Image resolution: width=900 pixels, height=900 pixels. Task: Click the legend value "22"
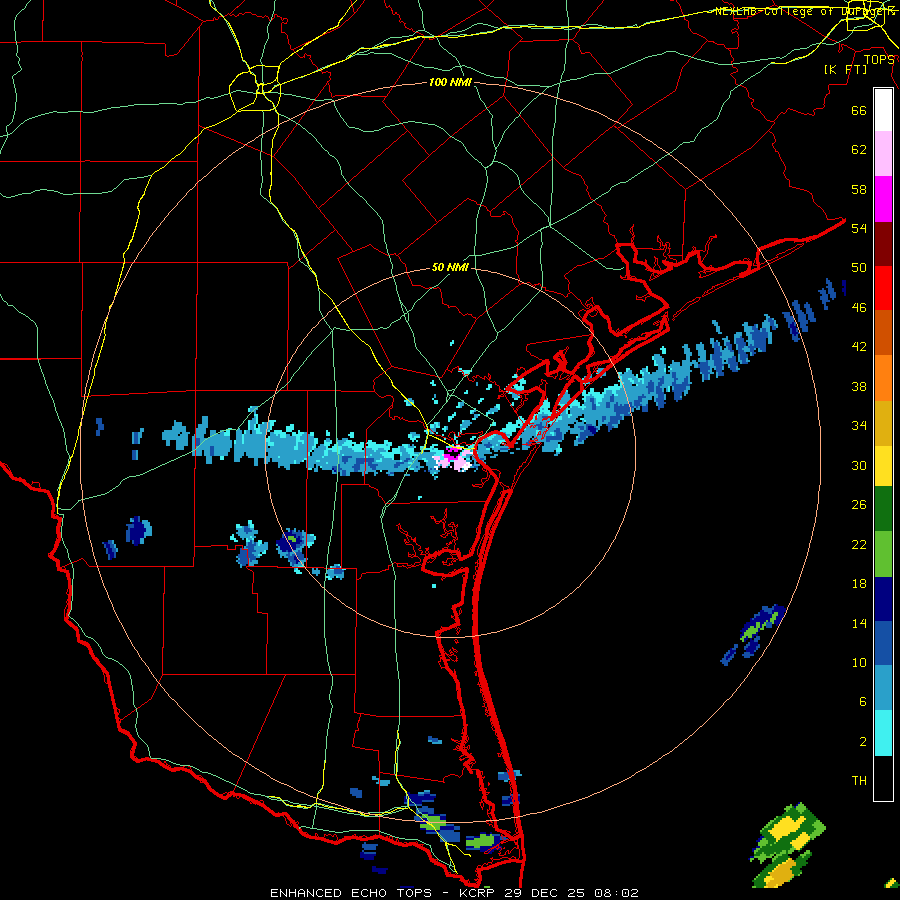click(x=859, y=545)
